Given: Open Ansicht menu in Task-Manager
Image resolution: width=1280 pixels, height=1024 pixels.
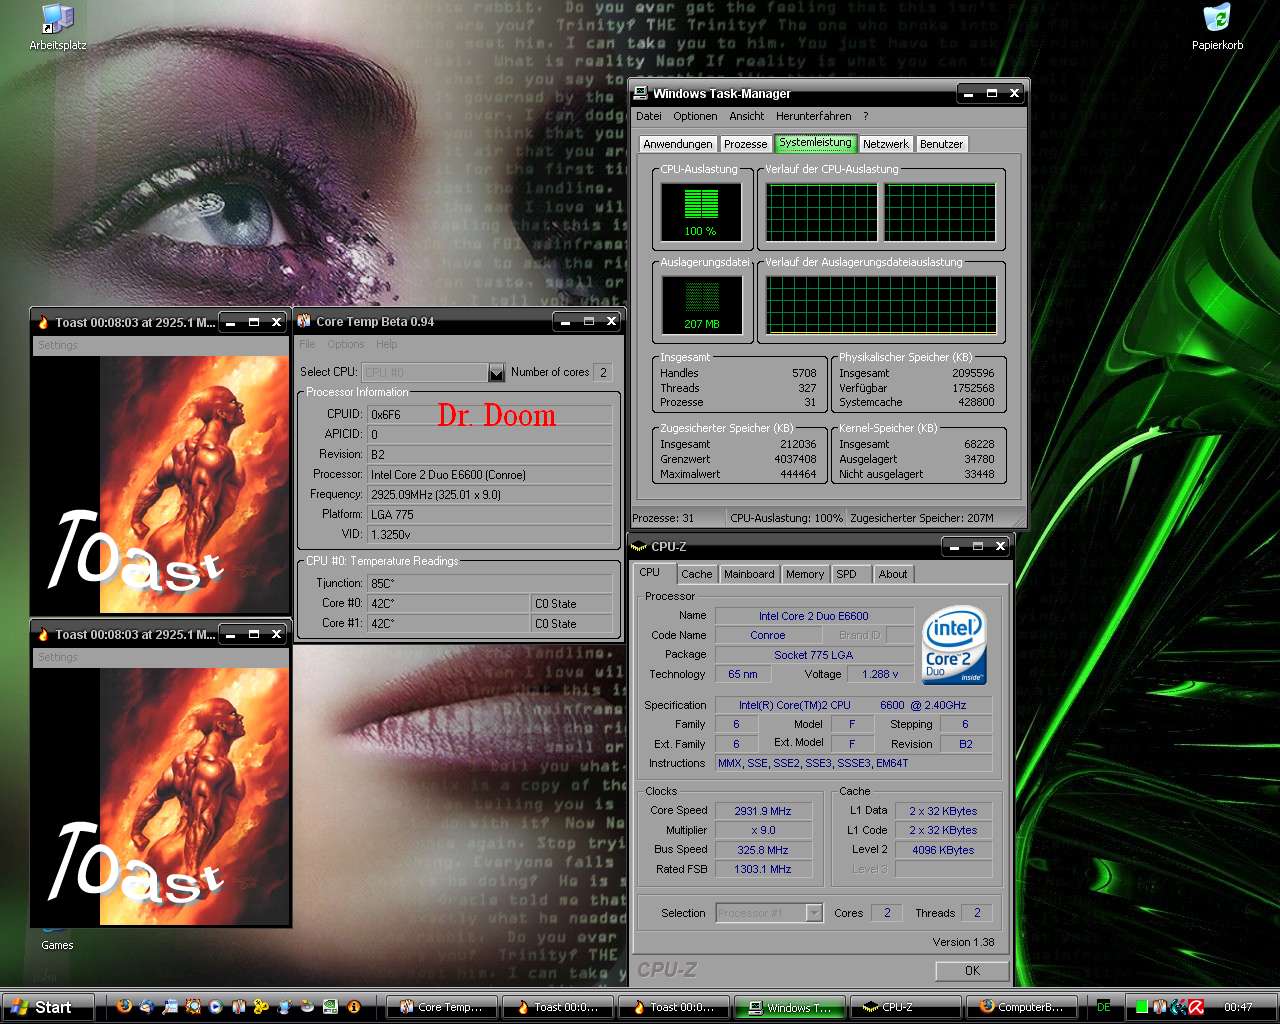Looking at the screenshot, I should click(x=746, y=116).
